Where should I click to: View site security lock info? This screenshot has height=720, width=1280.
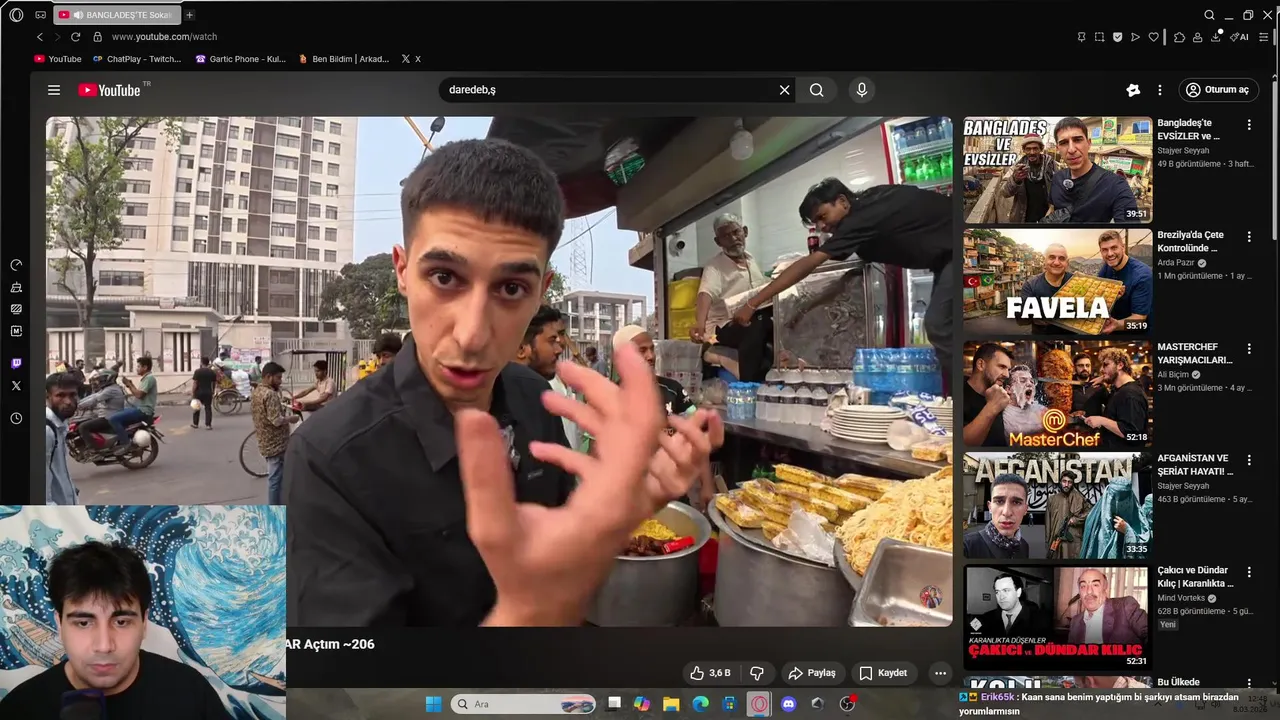[x=97, y=37]
